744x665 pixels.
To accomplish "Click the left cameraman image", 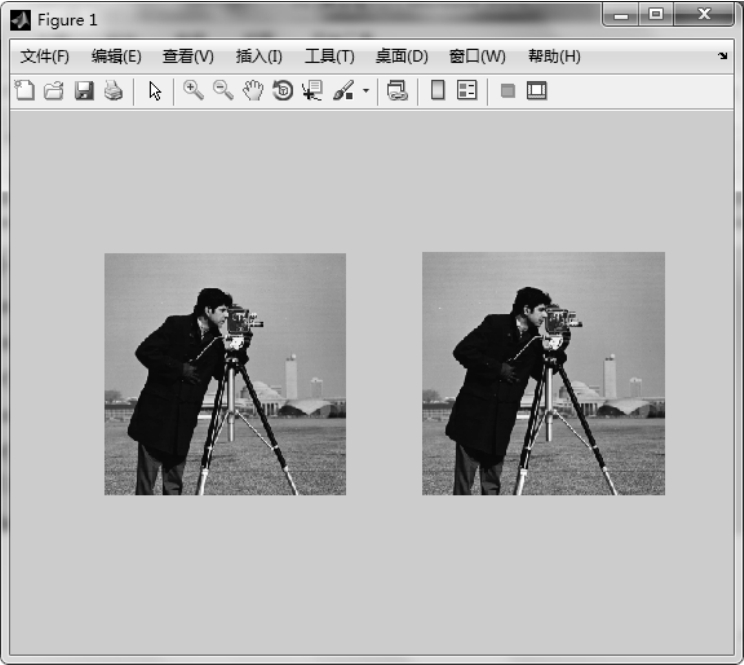I will click(x=225, y=374).
